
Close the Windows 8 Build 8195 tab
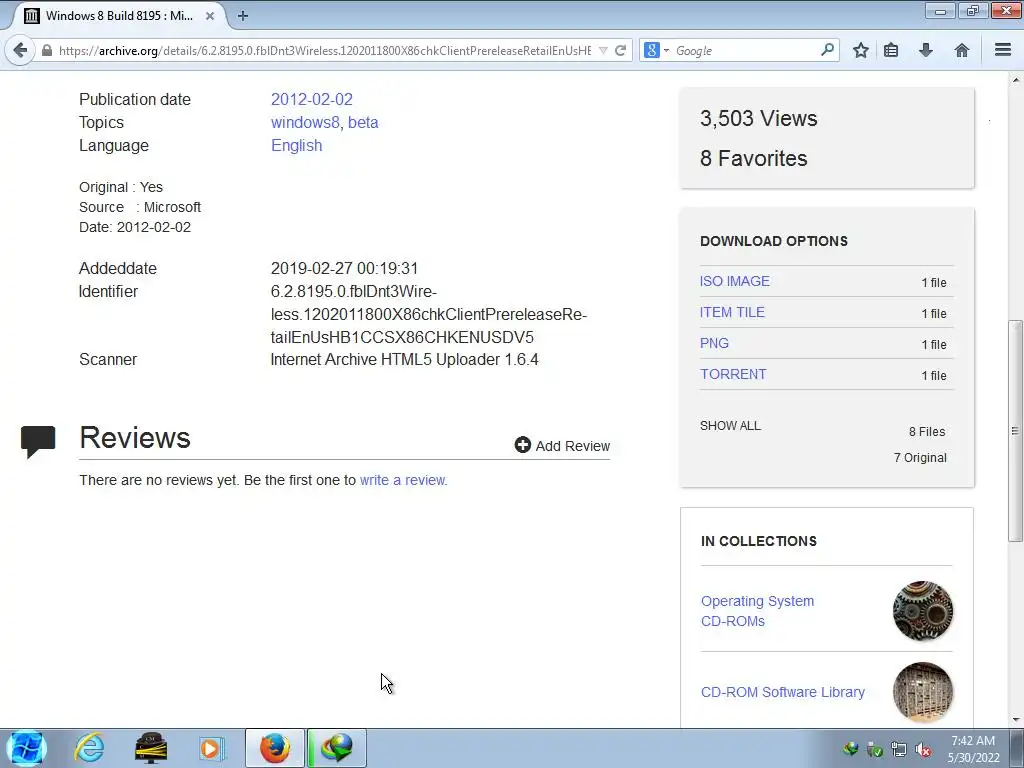point(210,16)
